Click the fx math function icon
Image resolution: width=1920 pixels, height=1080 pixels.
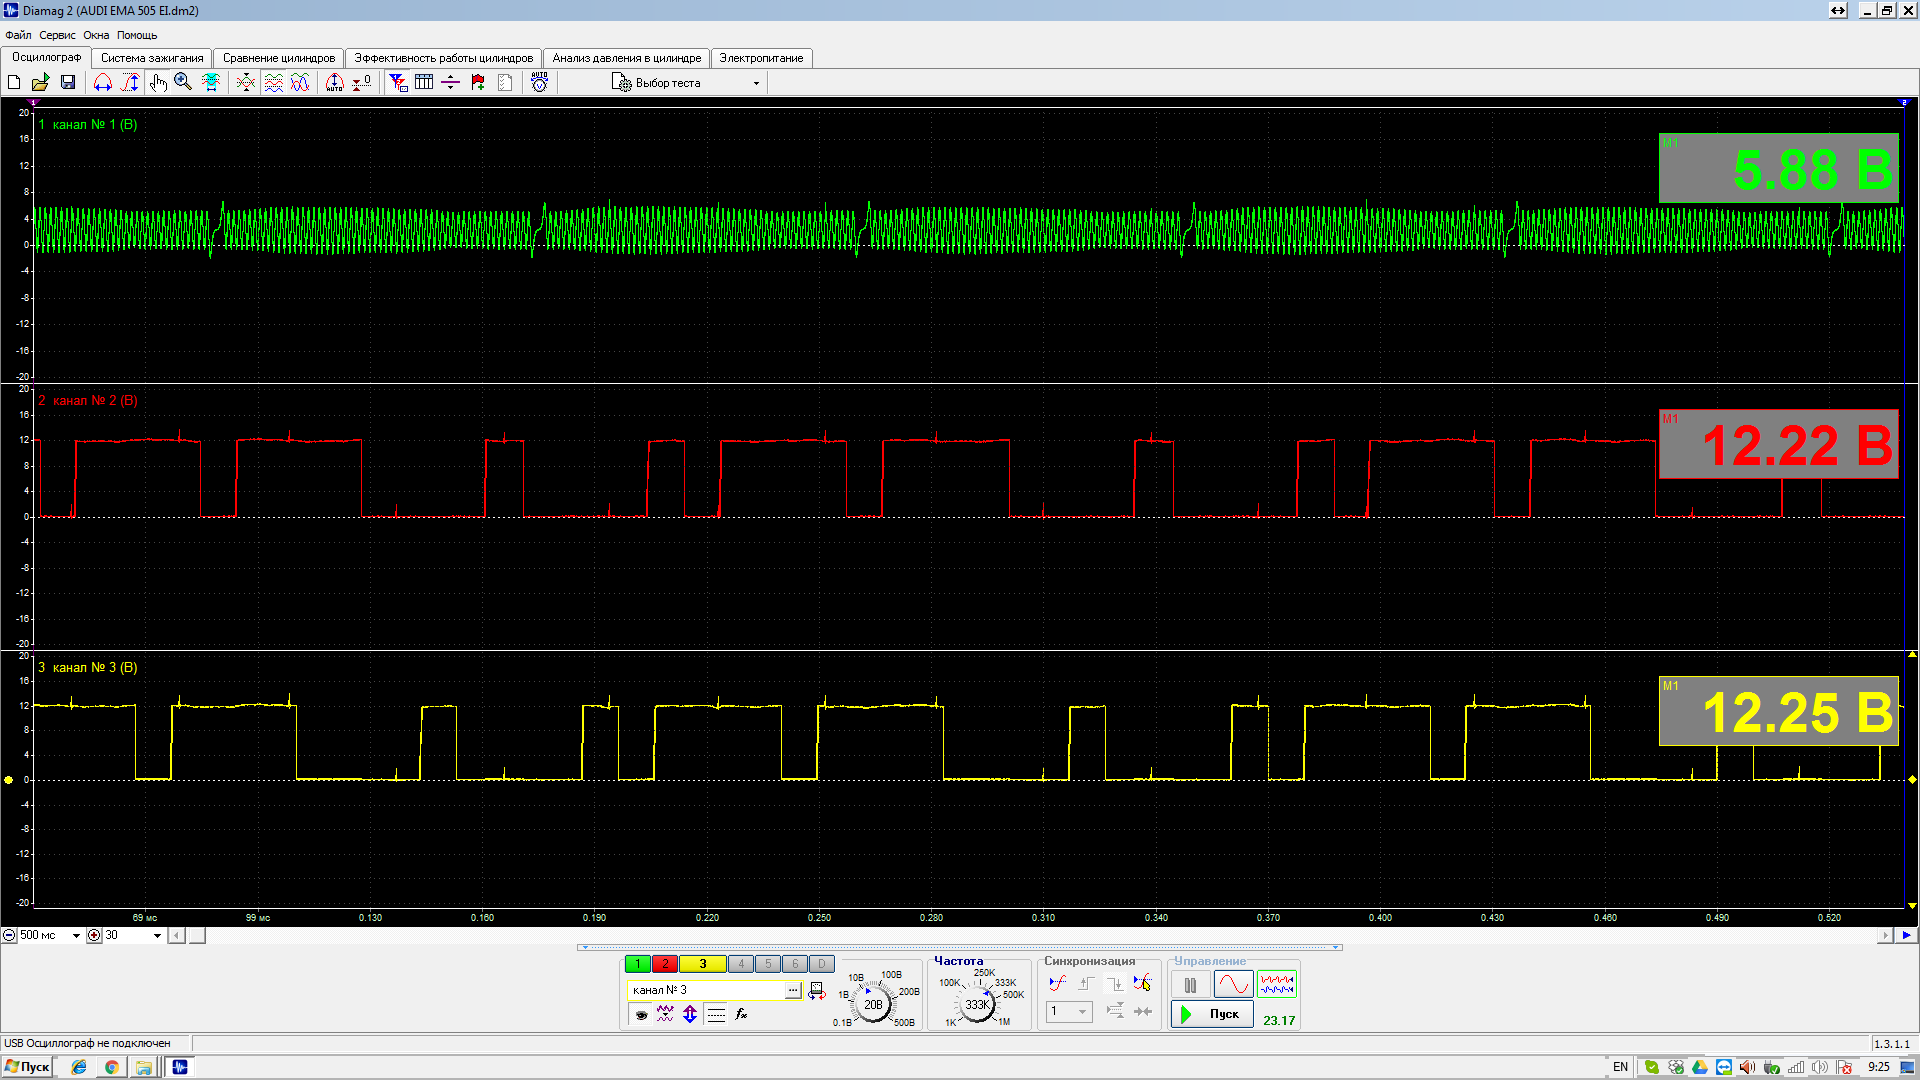pos(741,1014)
